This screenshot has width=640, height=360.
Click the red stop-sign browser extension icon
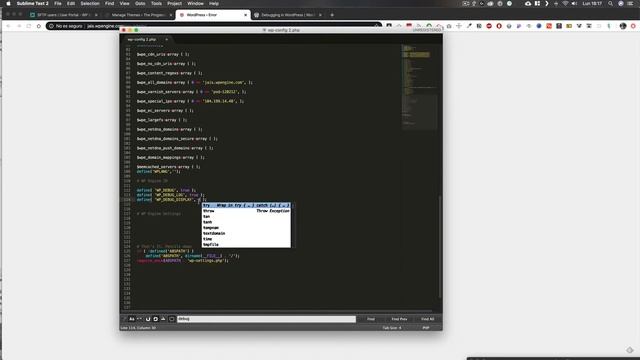pos(489,26)
